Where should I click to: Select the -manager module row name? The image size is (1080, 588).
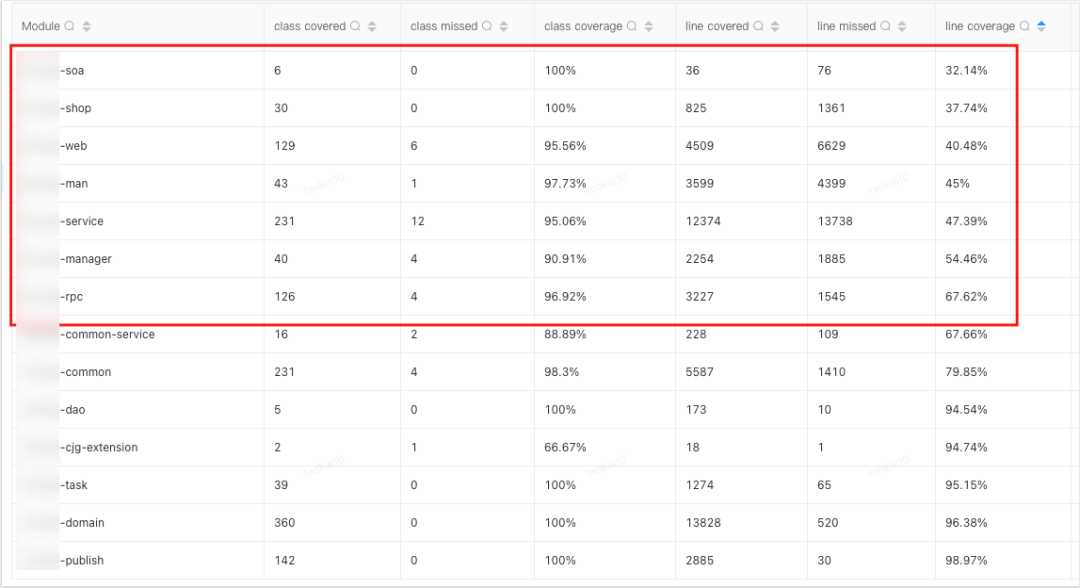(x=85, y=259)
